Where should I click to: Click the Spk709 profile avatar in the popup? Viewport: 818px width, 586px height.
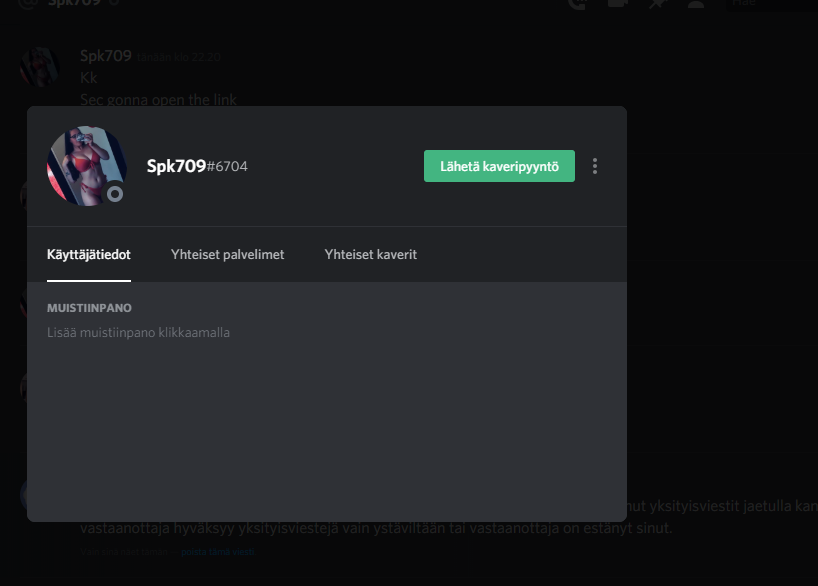click(x=87, y=166)
